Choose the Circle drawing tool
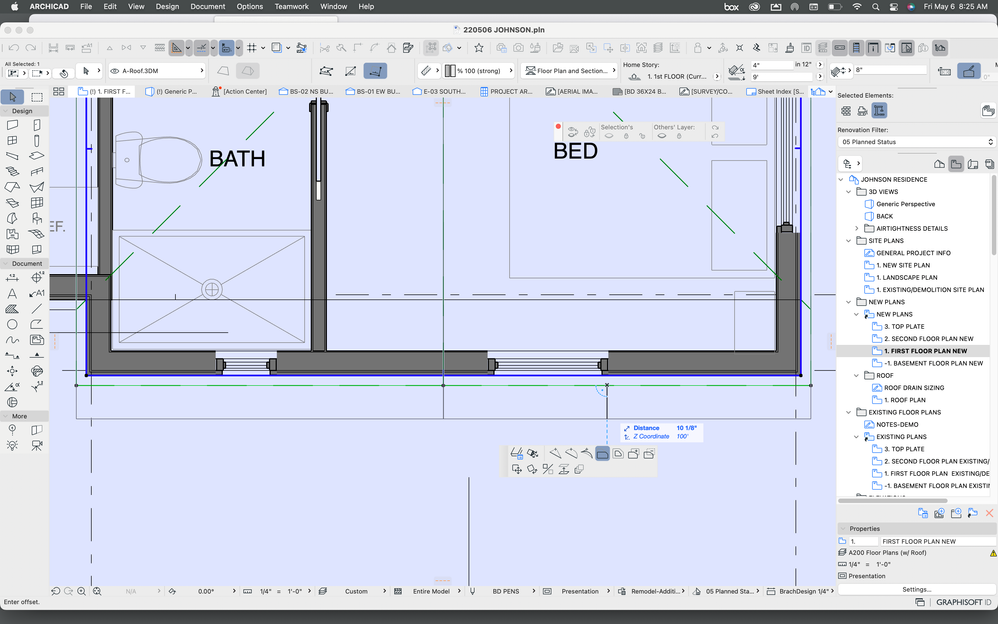 tap(12, 324)
